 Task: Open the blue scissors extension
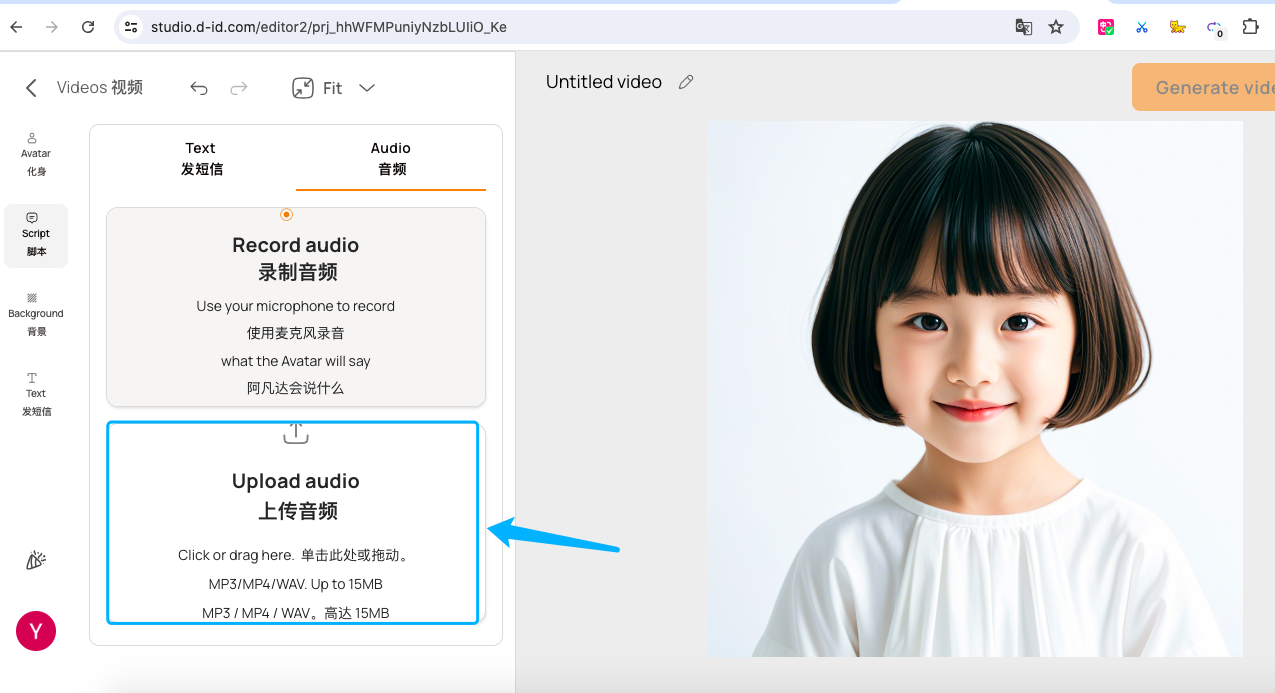pyautogui.click(x=1141, y=27)
